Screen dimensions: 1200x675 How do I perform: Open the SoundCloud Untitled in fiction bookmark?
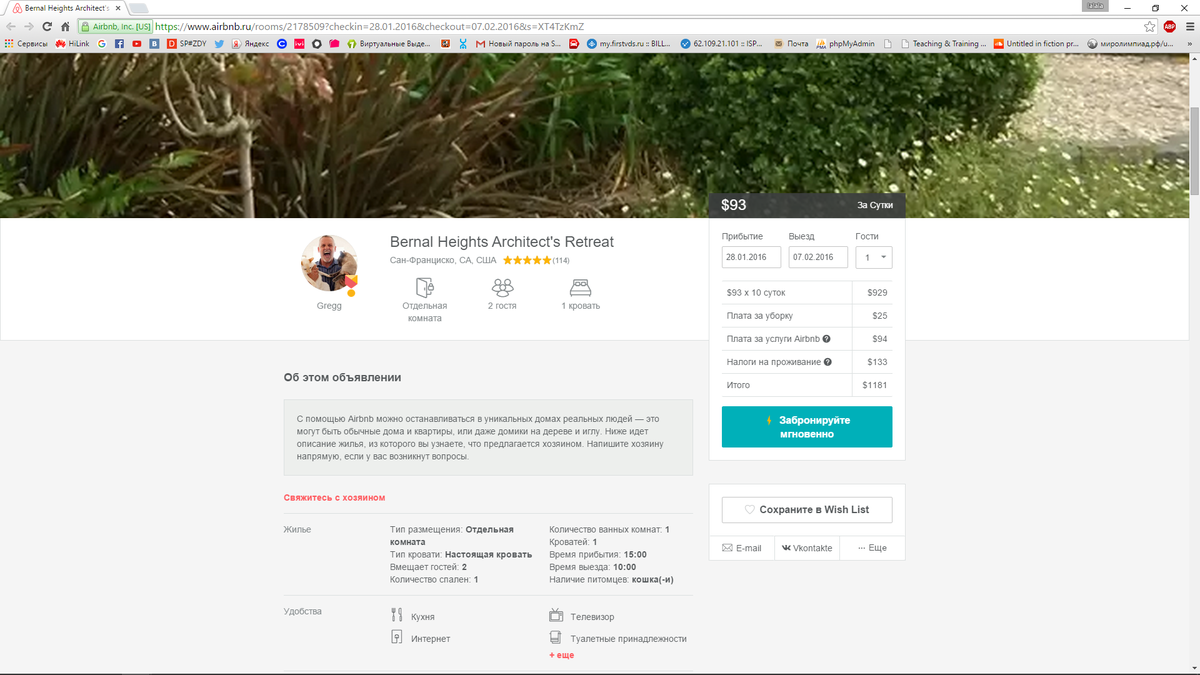tap(1036, 44)
